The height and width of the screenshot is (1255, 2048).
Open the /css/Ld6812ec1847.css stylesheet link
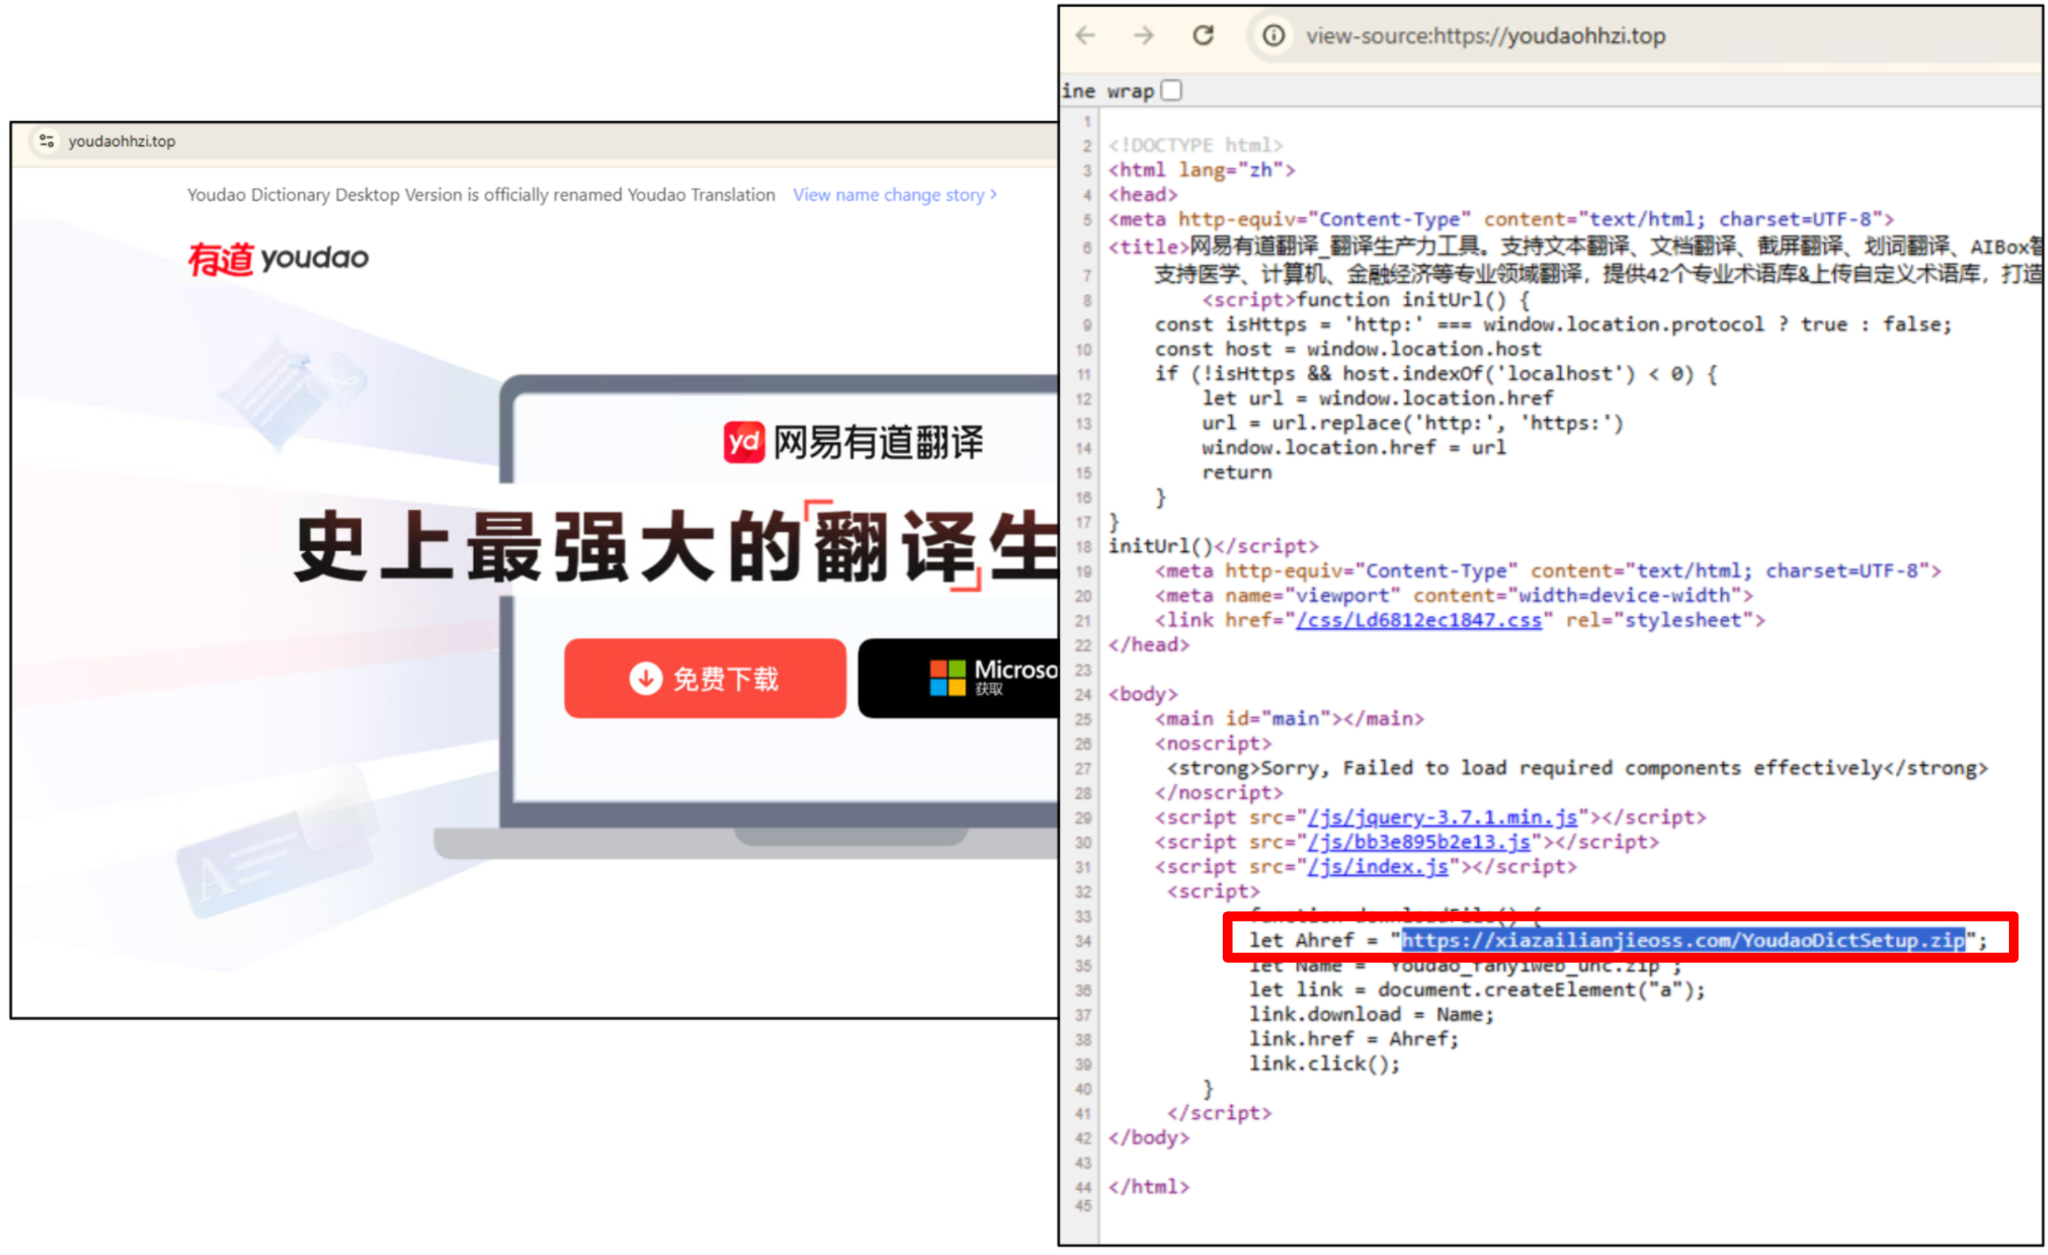click(1416, 619)
